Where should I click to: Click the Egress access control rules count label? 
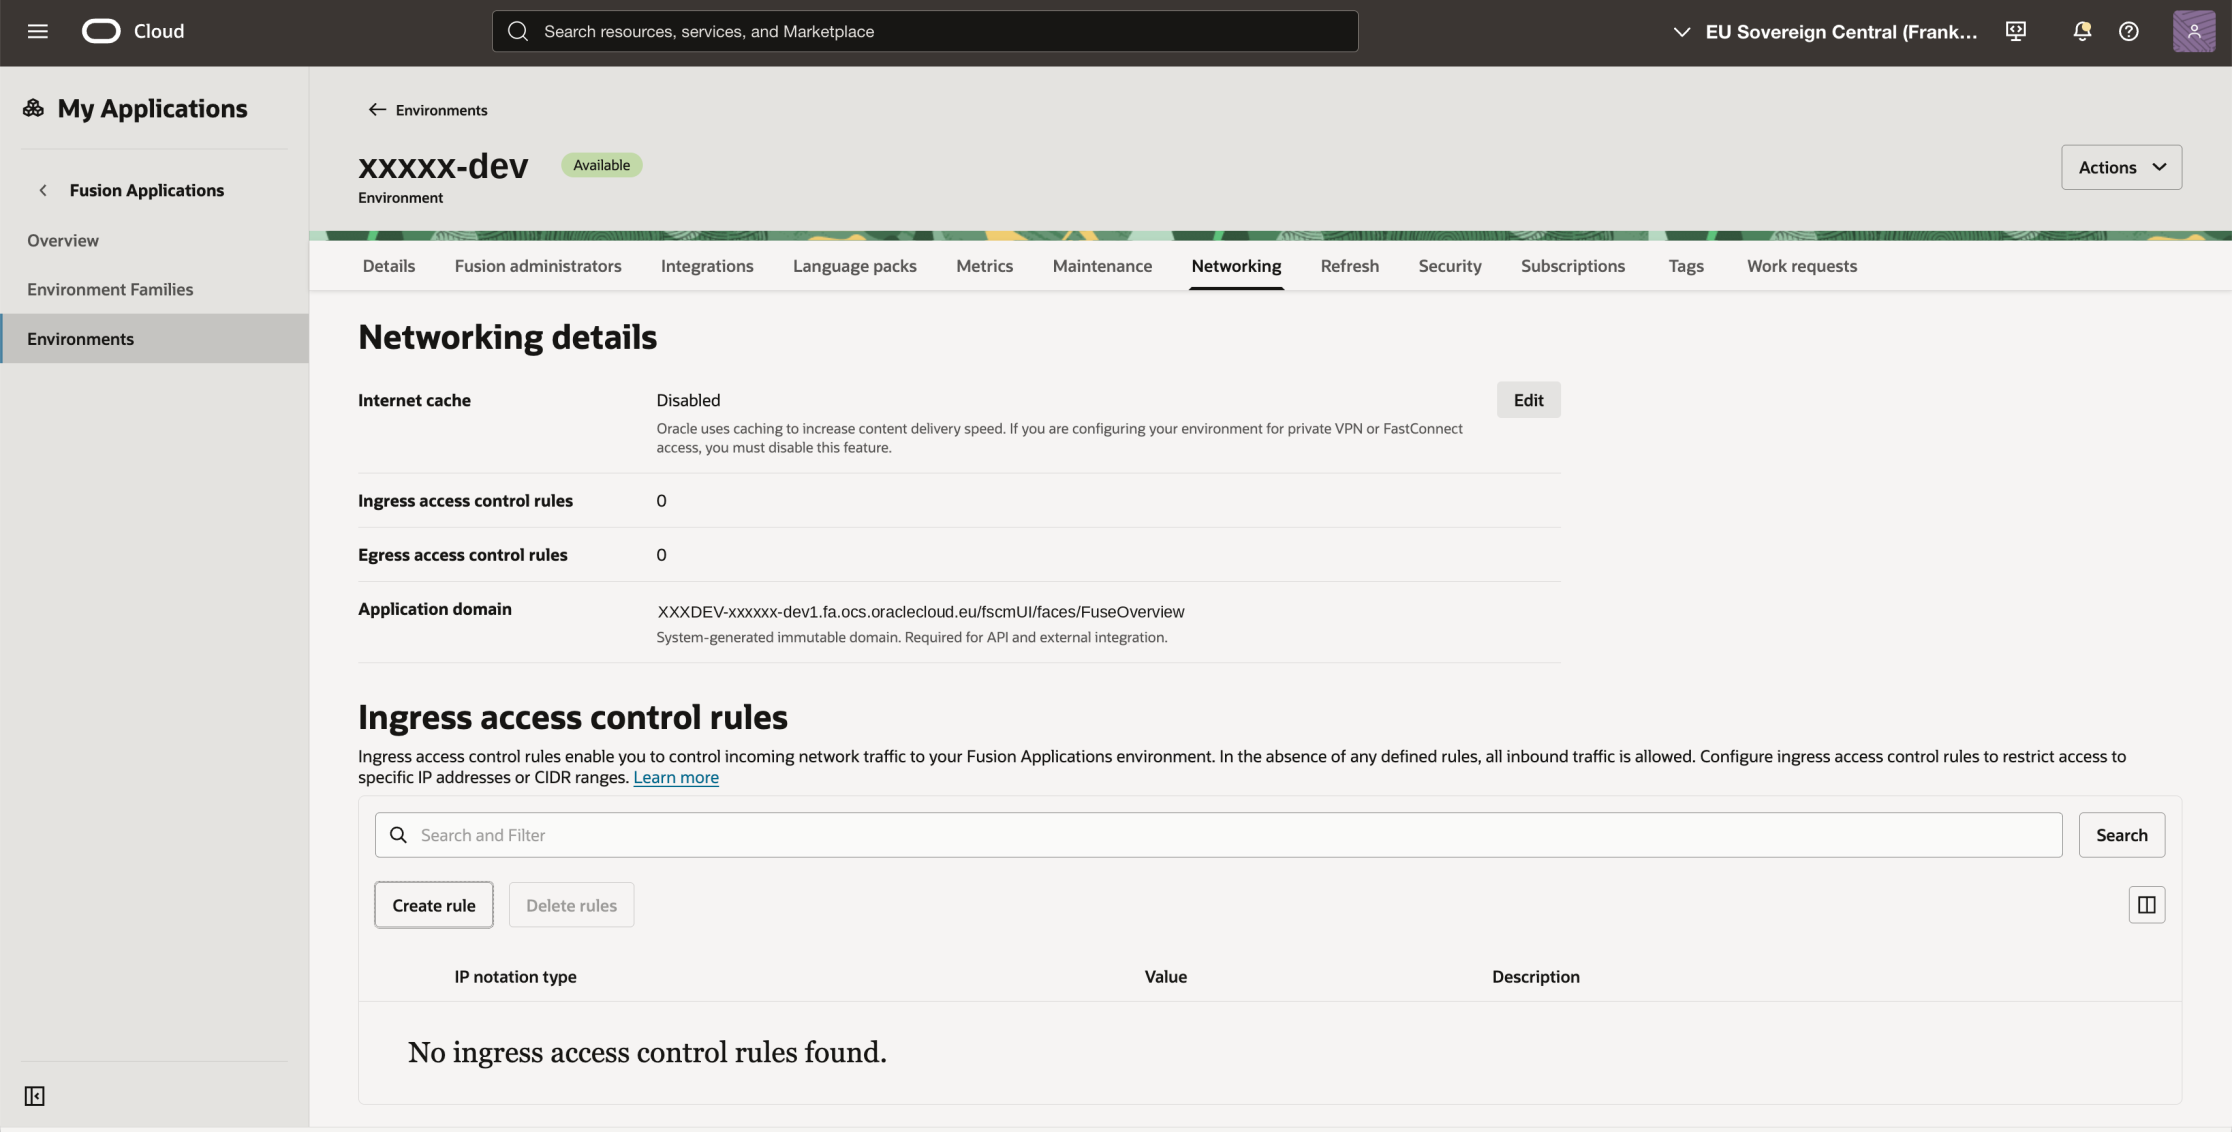click(463, 555)
